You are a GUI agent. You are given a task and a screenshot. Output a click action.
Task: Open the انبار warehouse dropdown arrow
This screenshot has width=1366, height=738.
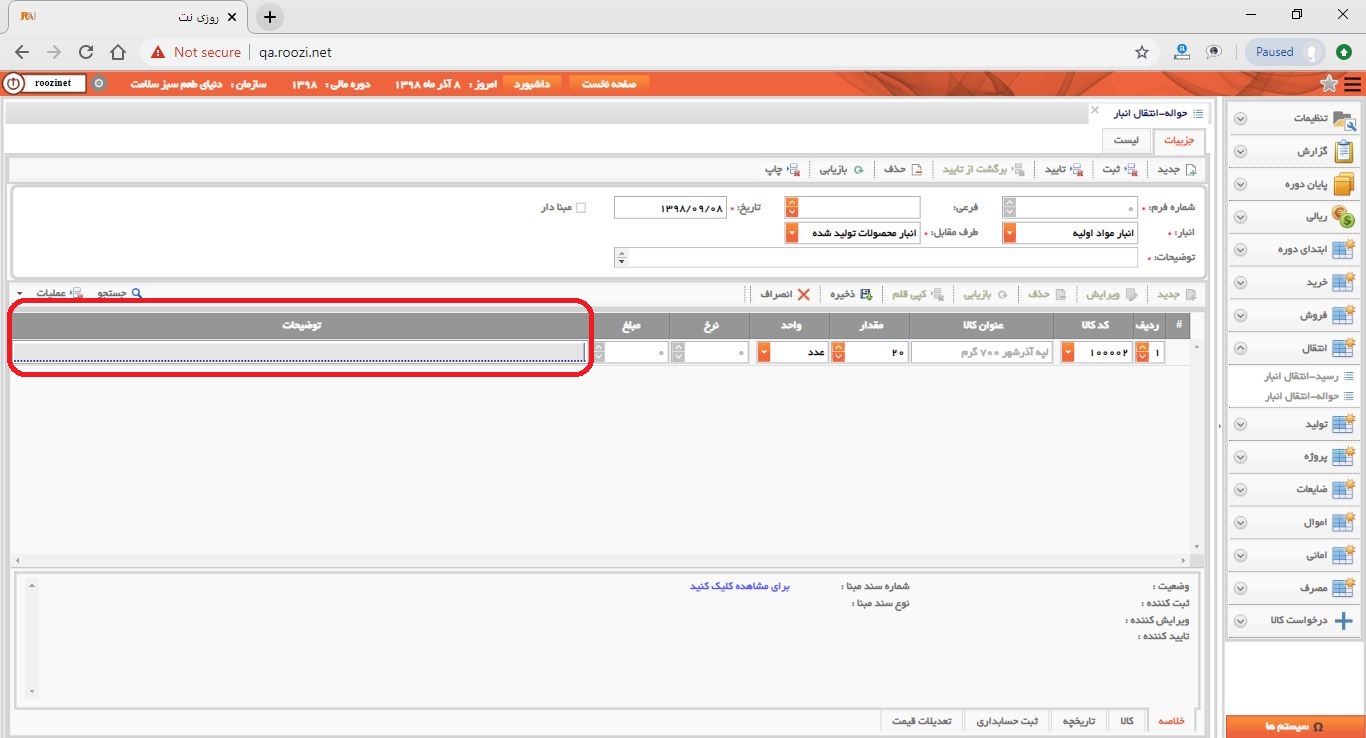click(x=1009, y=233)
